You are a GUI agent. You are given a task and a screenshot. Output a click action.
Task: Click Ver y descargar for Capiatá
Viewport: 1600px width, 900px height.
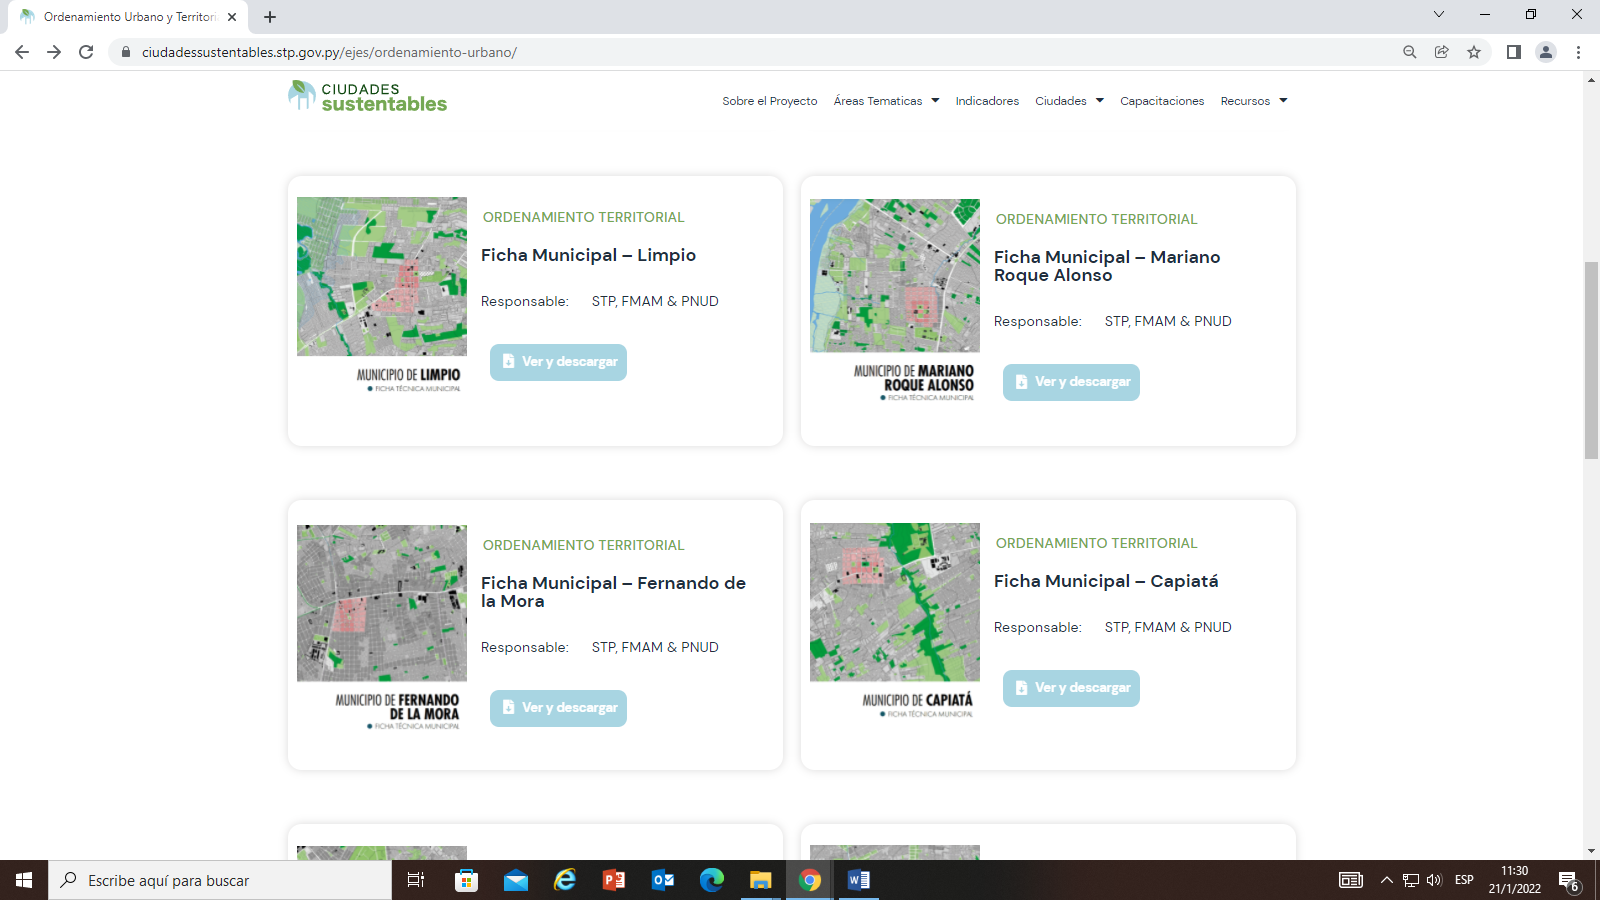coord(1071,688)
